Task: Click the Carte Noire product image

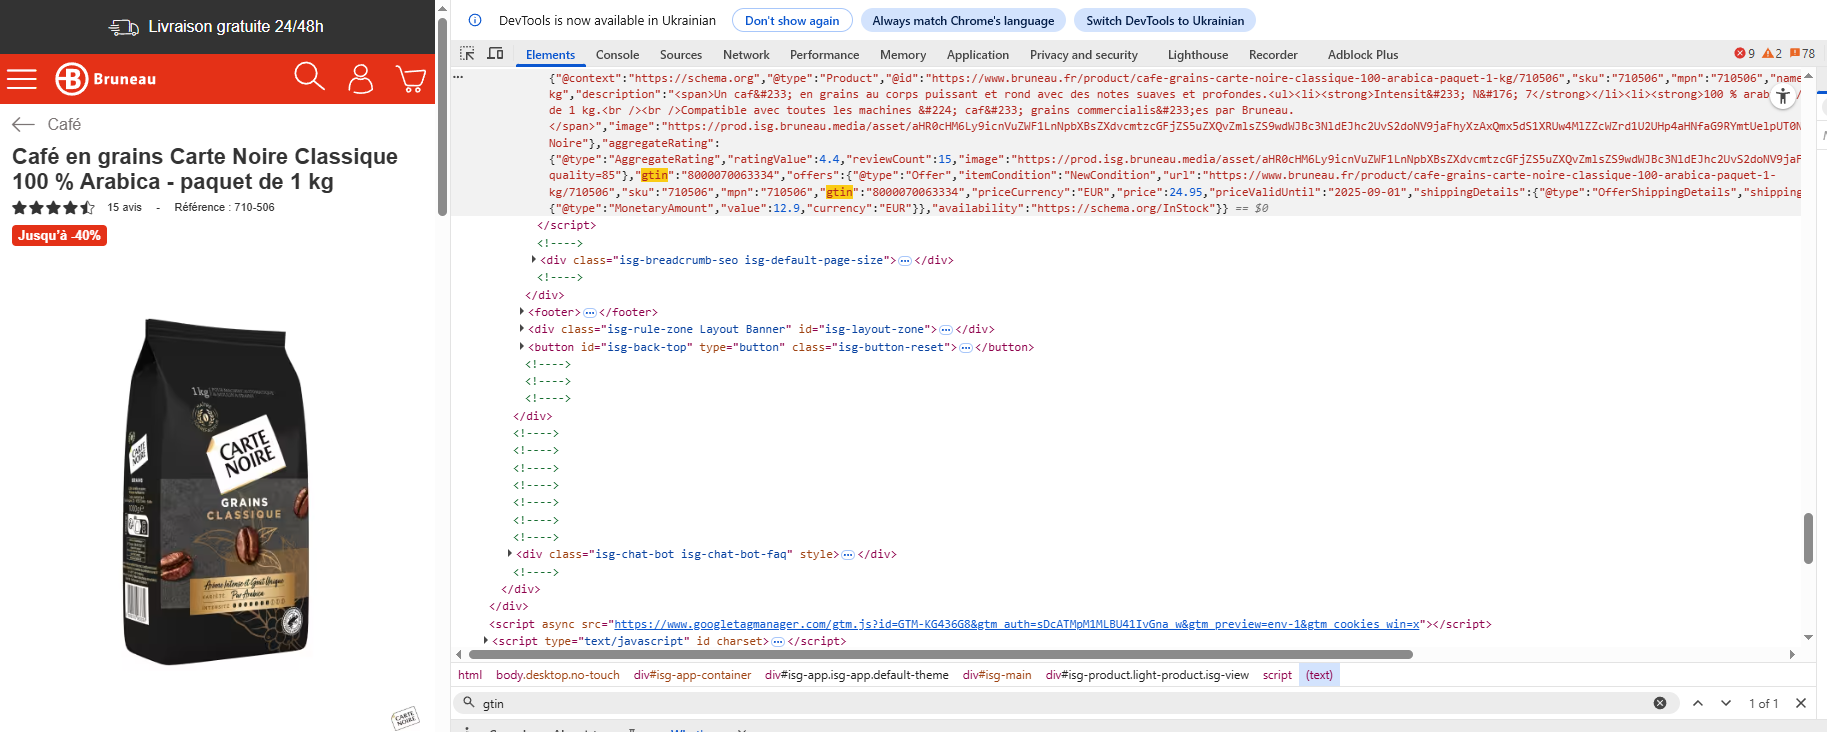Action: tap(217, 492)
